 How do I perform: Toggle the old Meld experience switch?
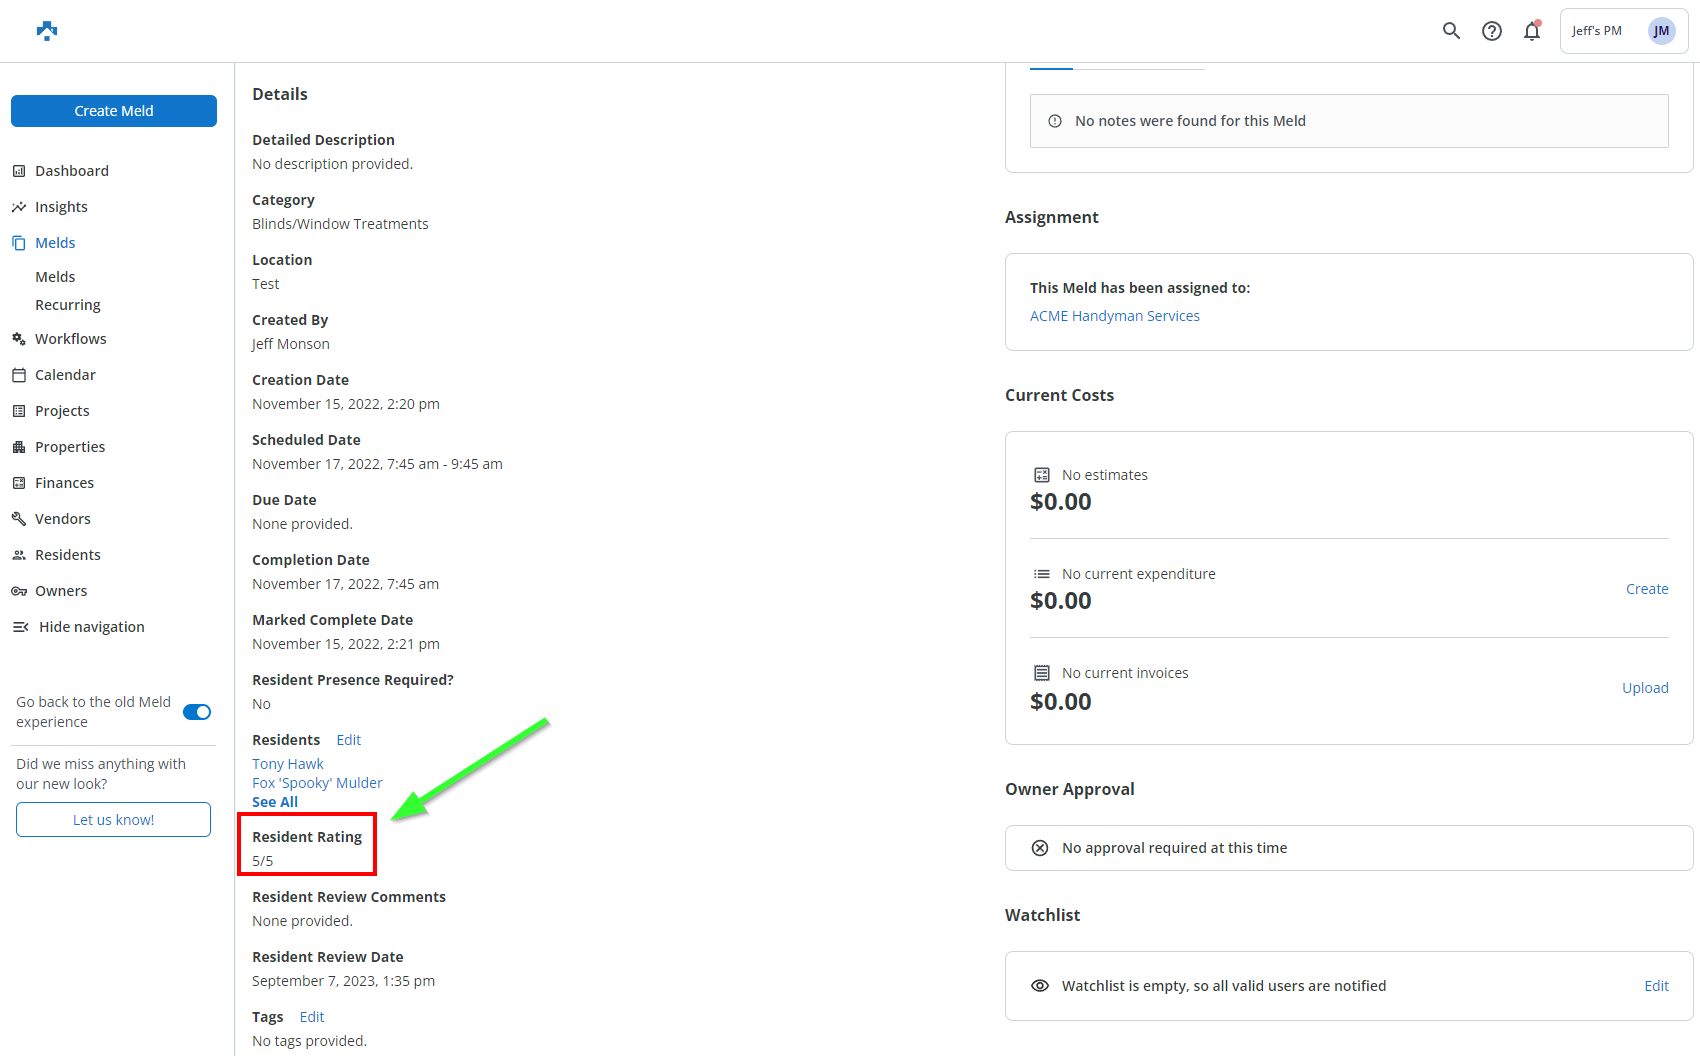[x=197, y=712]
